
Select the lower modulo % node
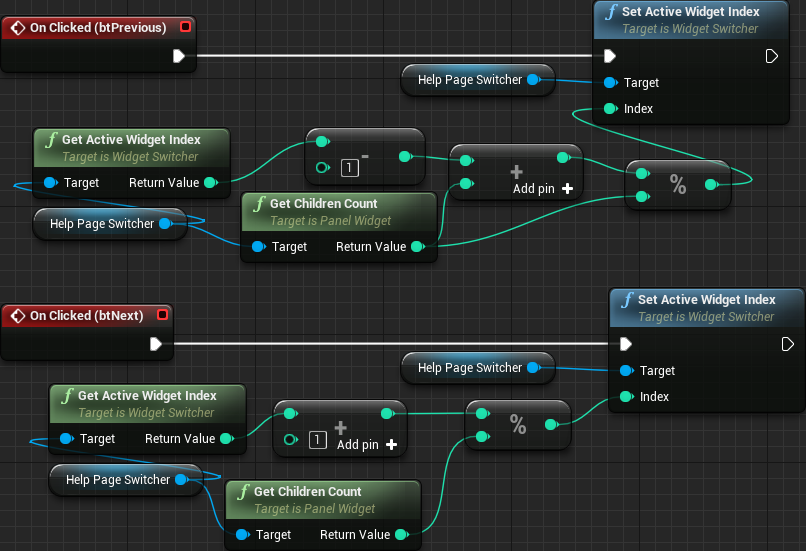click(518, 425)
